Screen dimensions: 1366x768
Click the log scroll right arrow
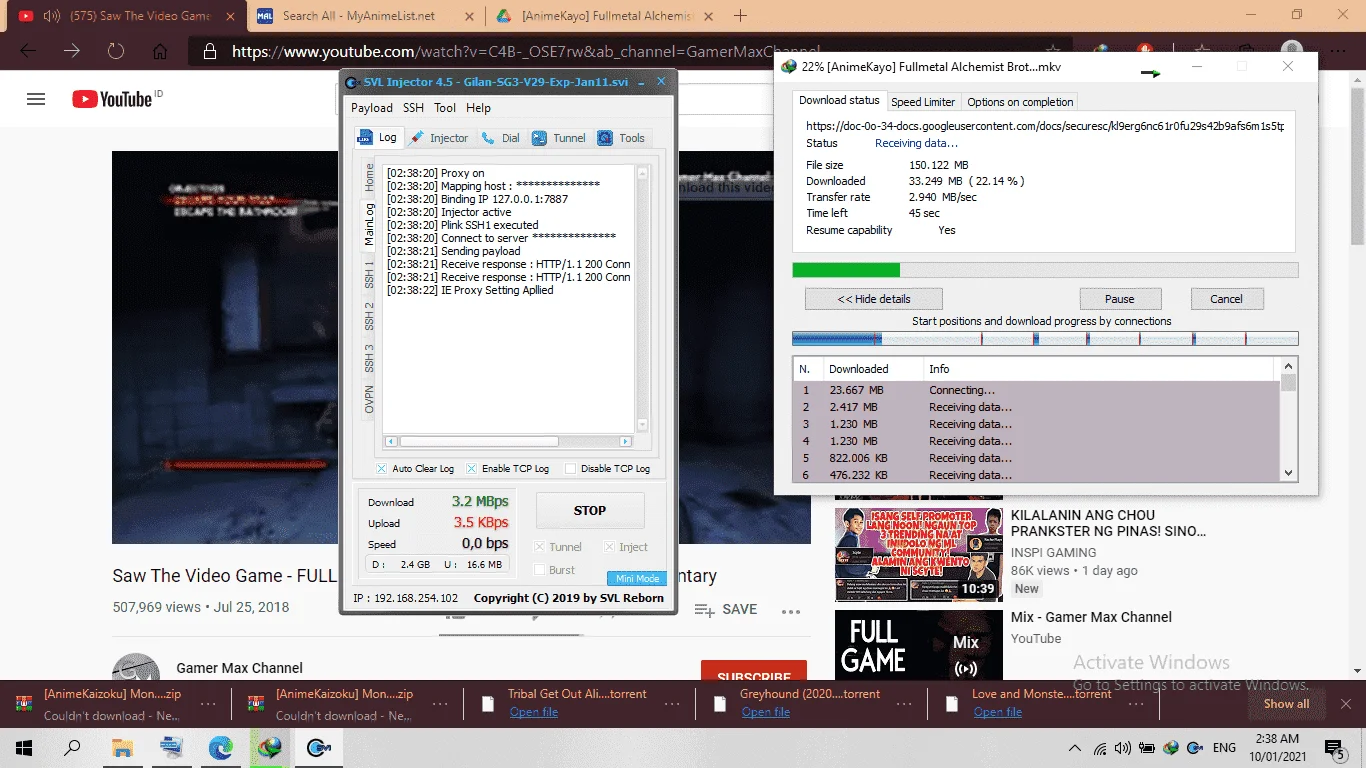pyautogui.click(x=626, y=441)
